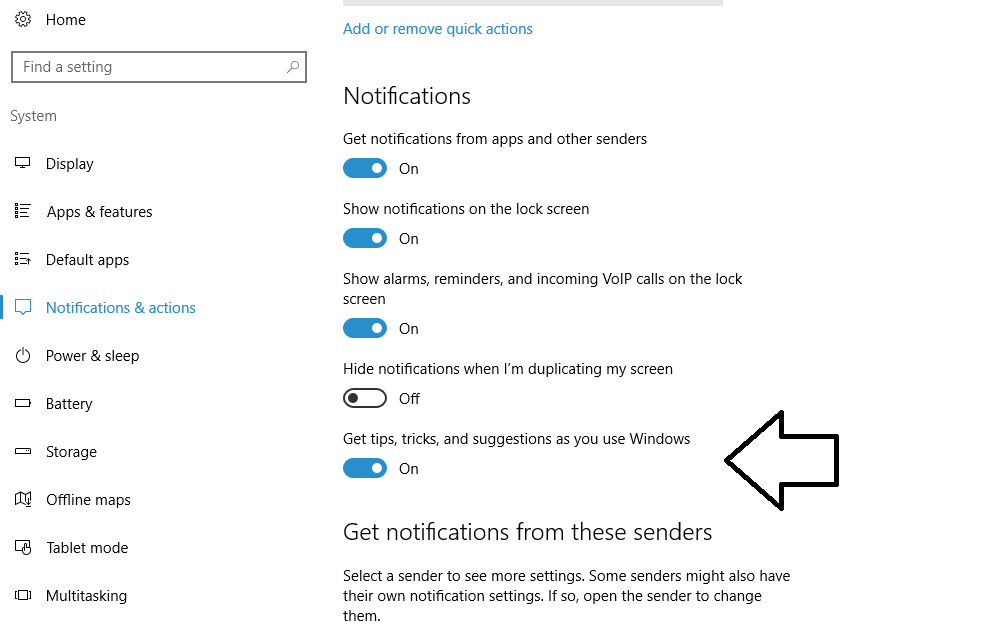
Task: Turn off tips, tricks, and suggestions
Action: 365,469
